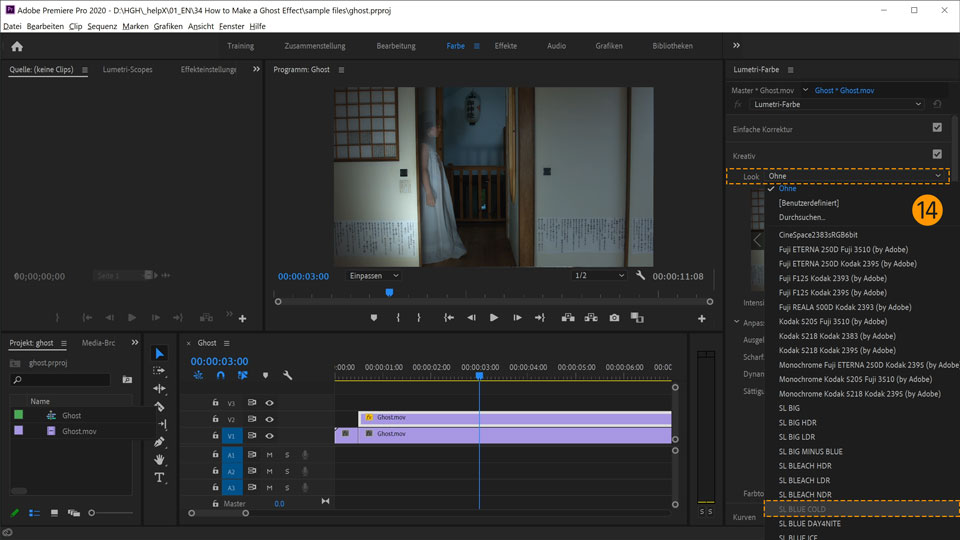
Task: Open the Einpassen zoom level dropdown
Action: coord(374,275)
